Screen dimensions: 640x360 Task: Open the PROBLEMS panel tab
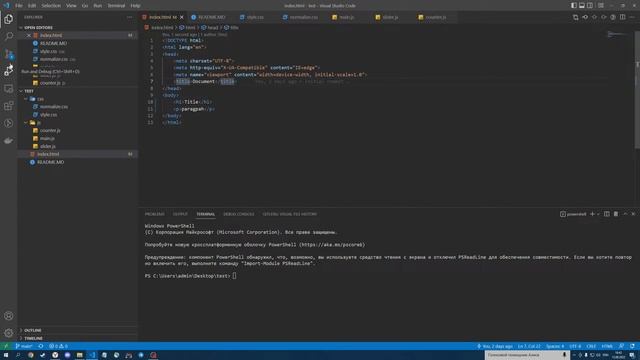click(x=154, y=214)
